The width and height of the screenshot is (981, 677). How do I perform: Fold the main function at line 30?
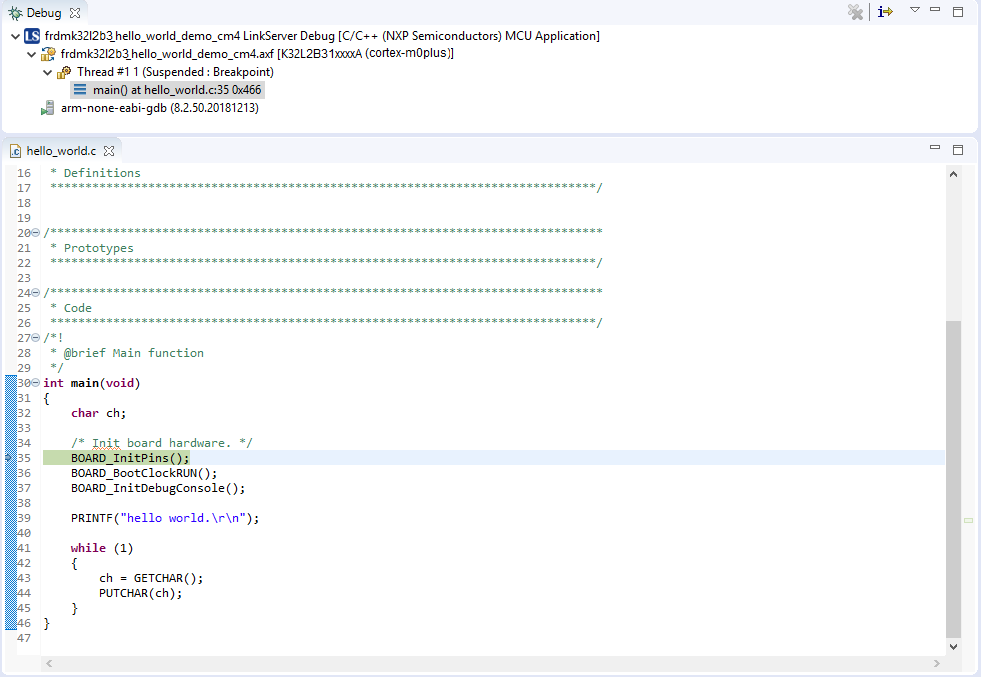coord(36,383)
